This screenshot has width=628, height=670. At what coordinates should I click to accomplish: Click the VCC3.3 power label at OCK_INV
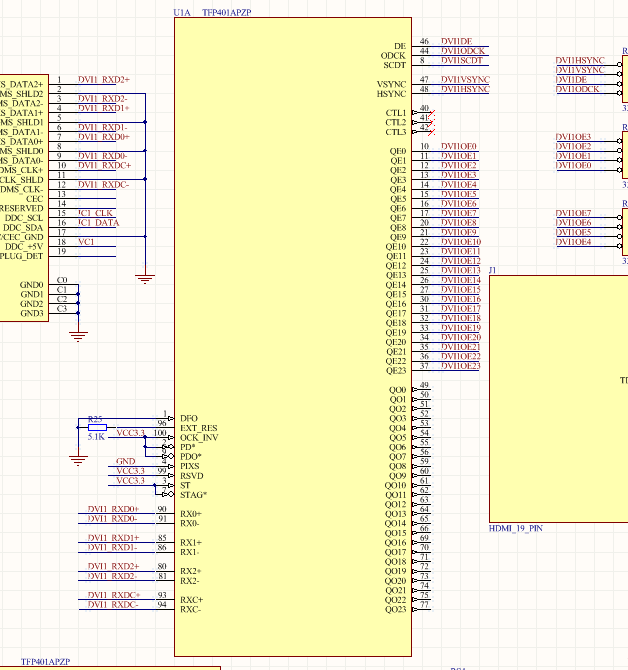click(130, 433)
